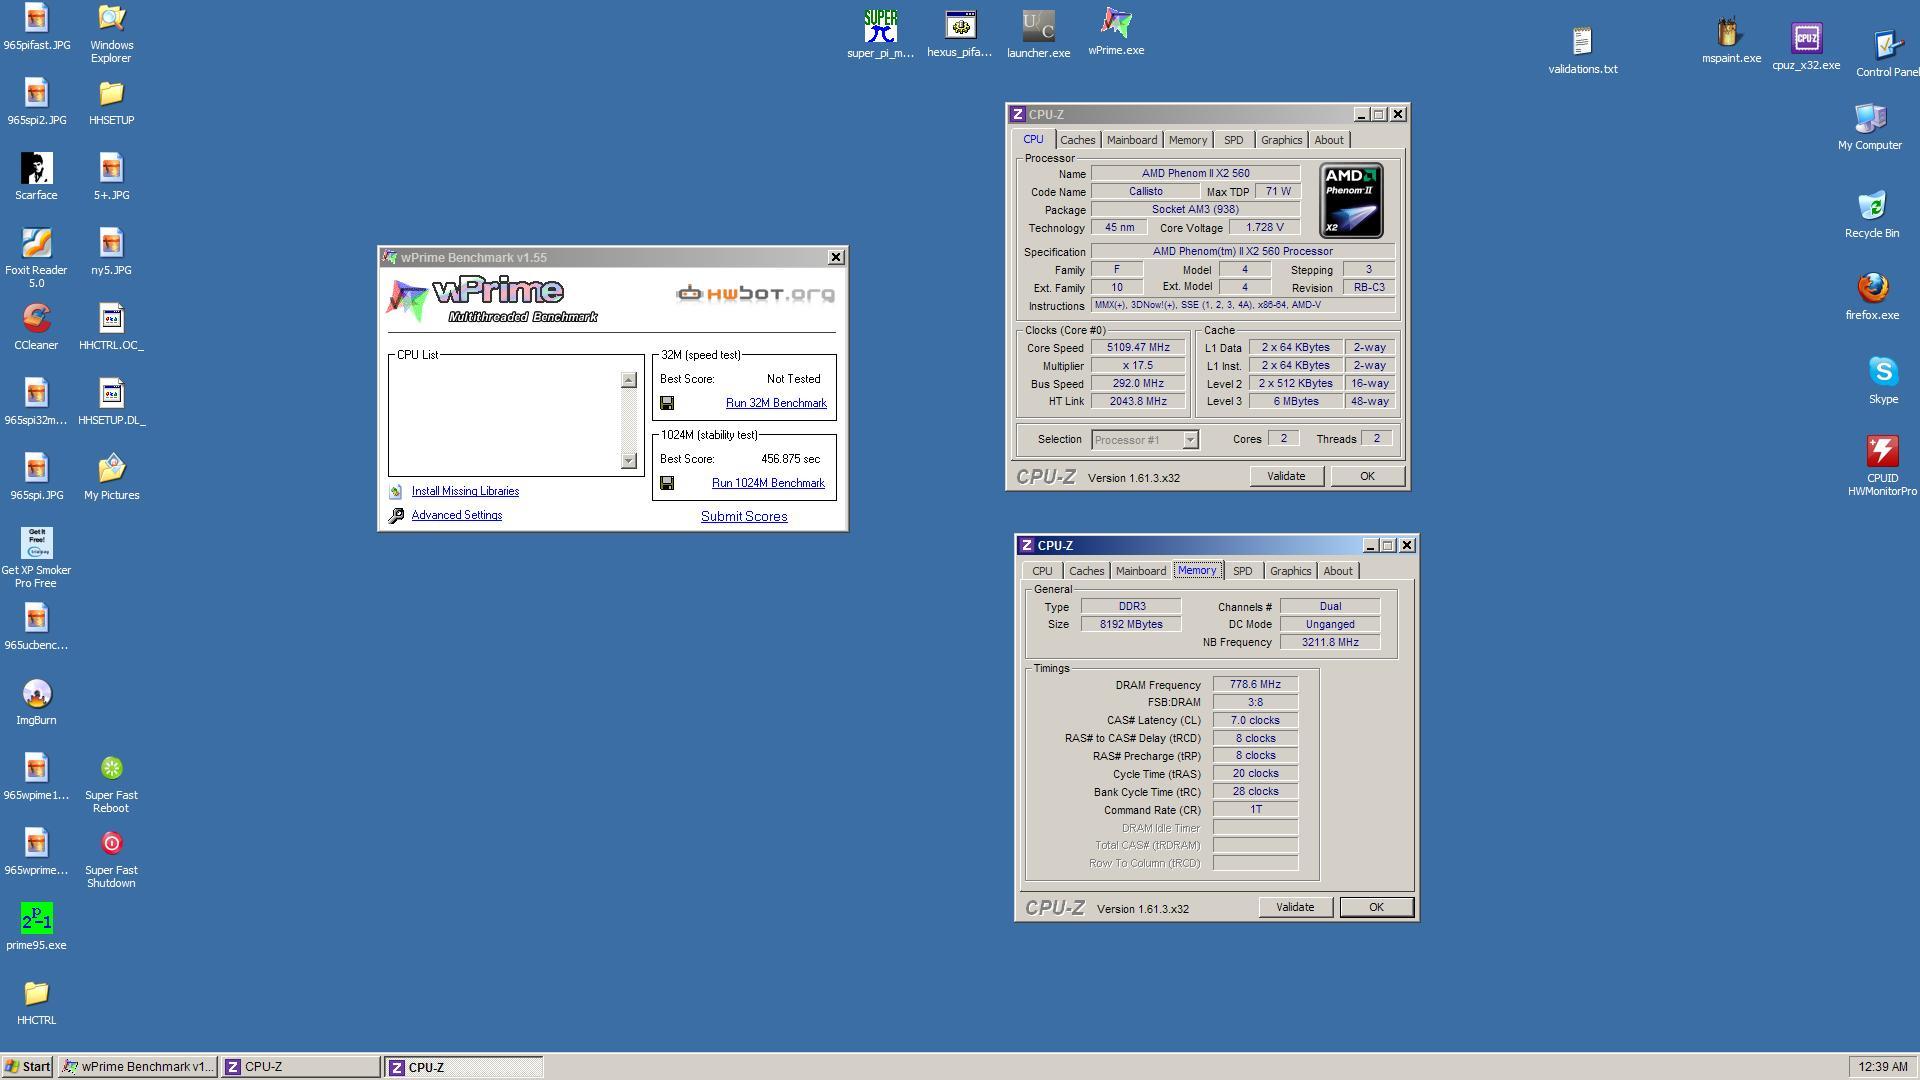Open Install Missing Libraries link
Image resolution: width=1920 pixels, height=1080 pixels.
pos(465,491)
